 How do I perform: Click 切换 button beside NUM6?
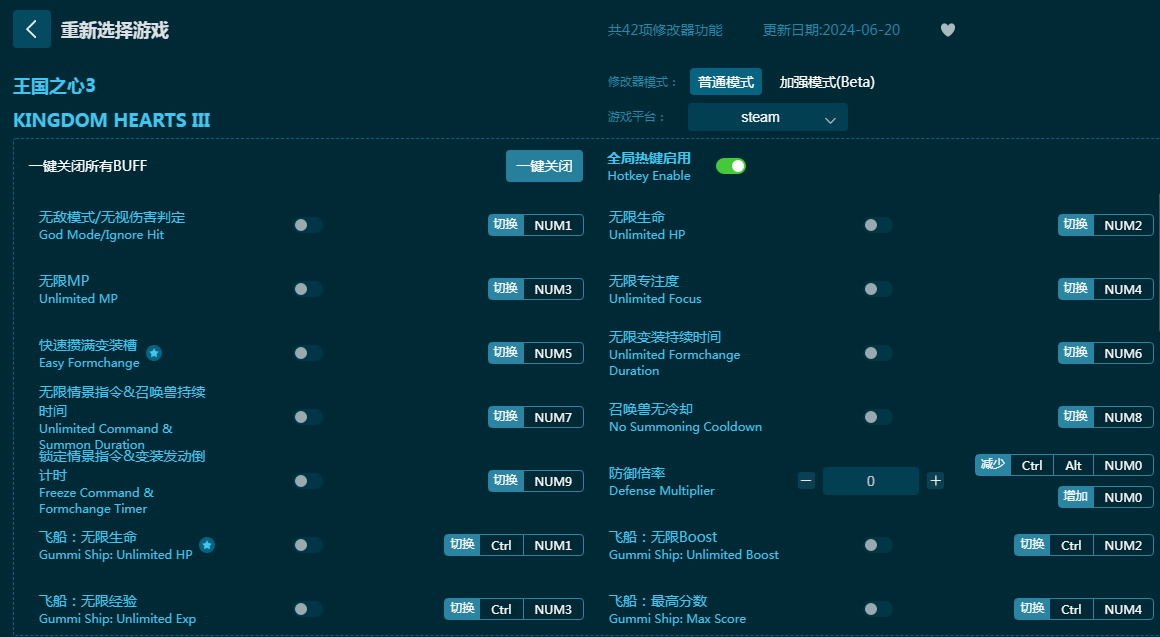click(1076, 353)
